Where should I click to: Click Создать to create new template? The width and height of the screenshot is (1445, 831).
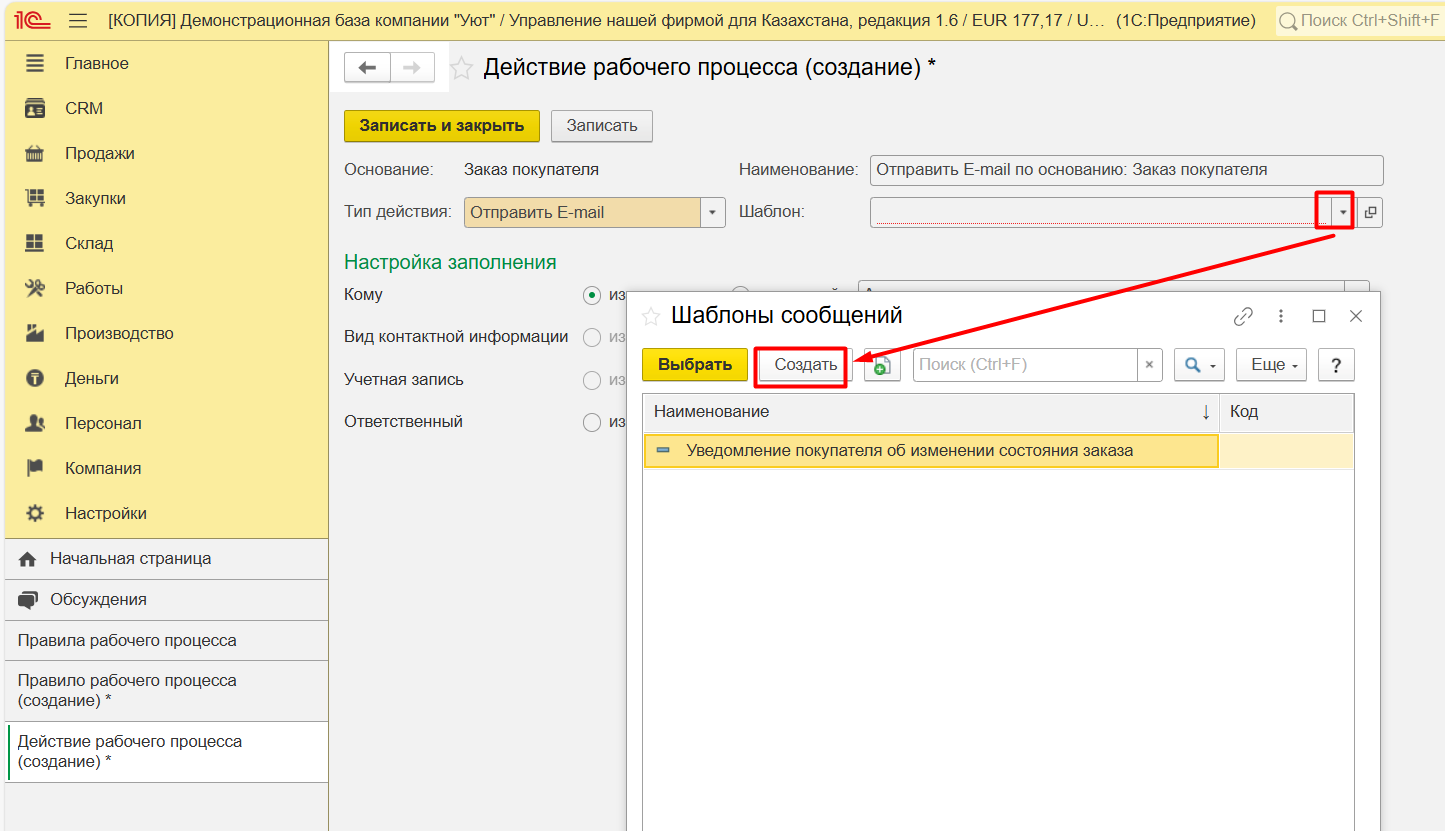[805, 365]
